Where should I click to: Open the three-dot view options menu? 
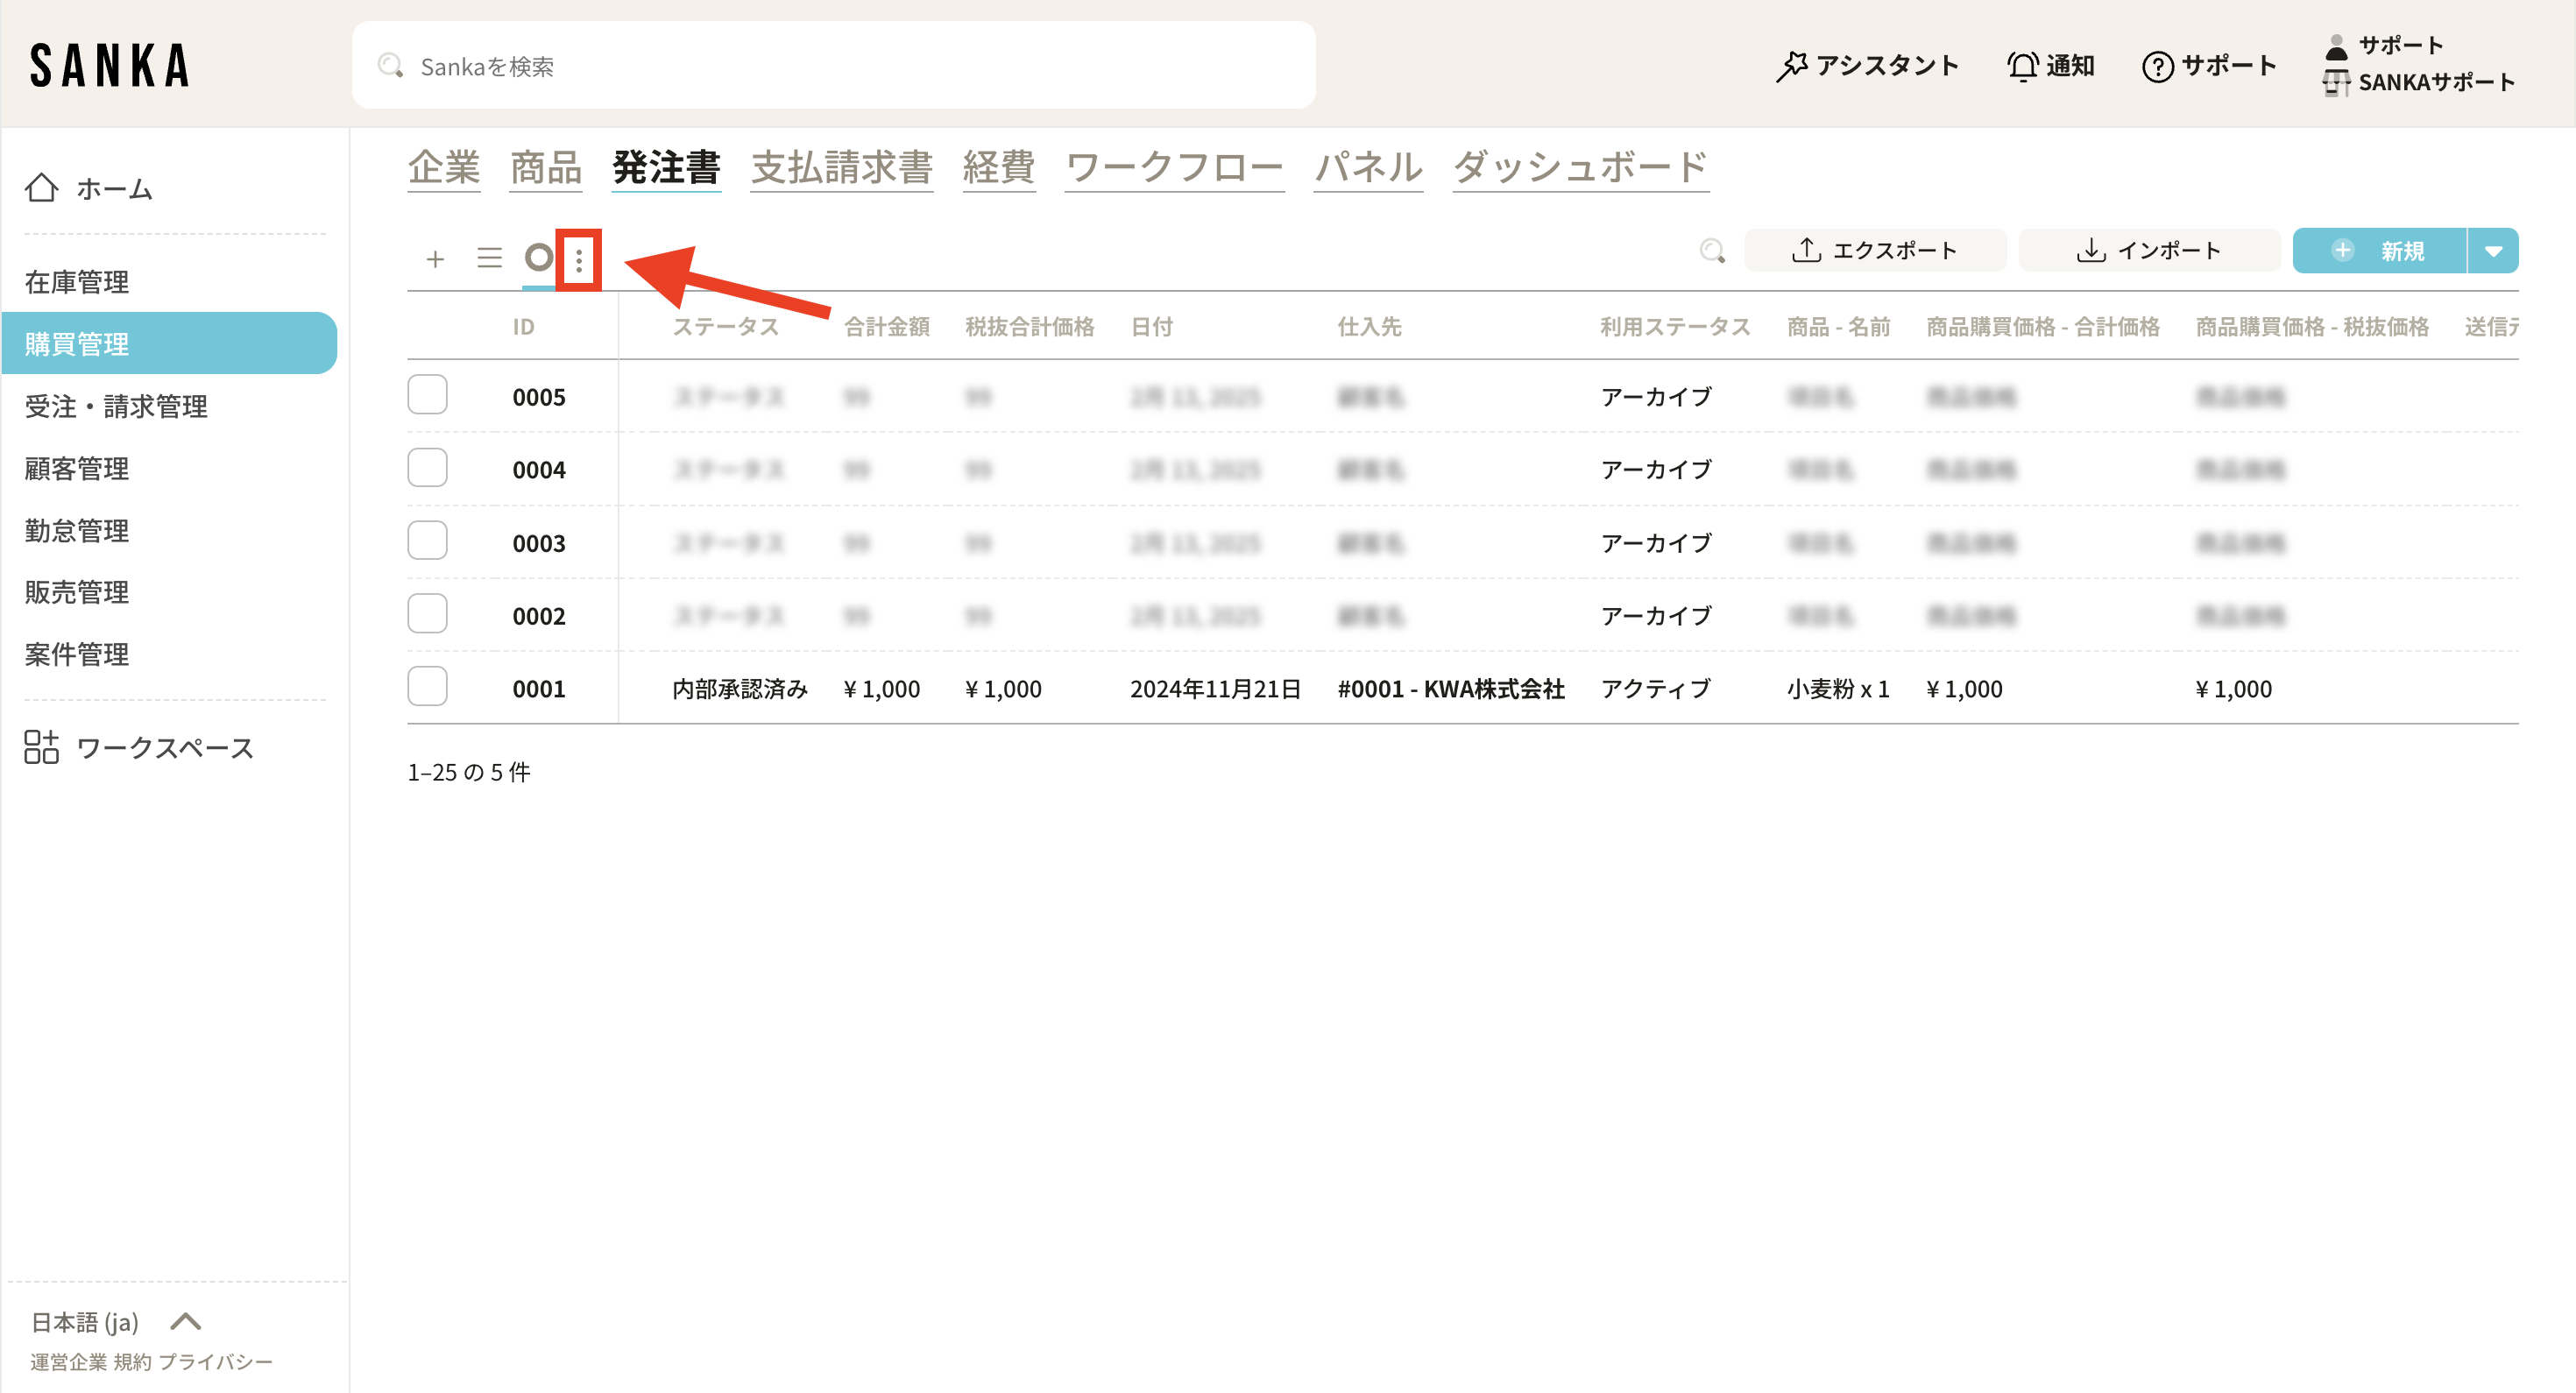pos(579,260)
